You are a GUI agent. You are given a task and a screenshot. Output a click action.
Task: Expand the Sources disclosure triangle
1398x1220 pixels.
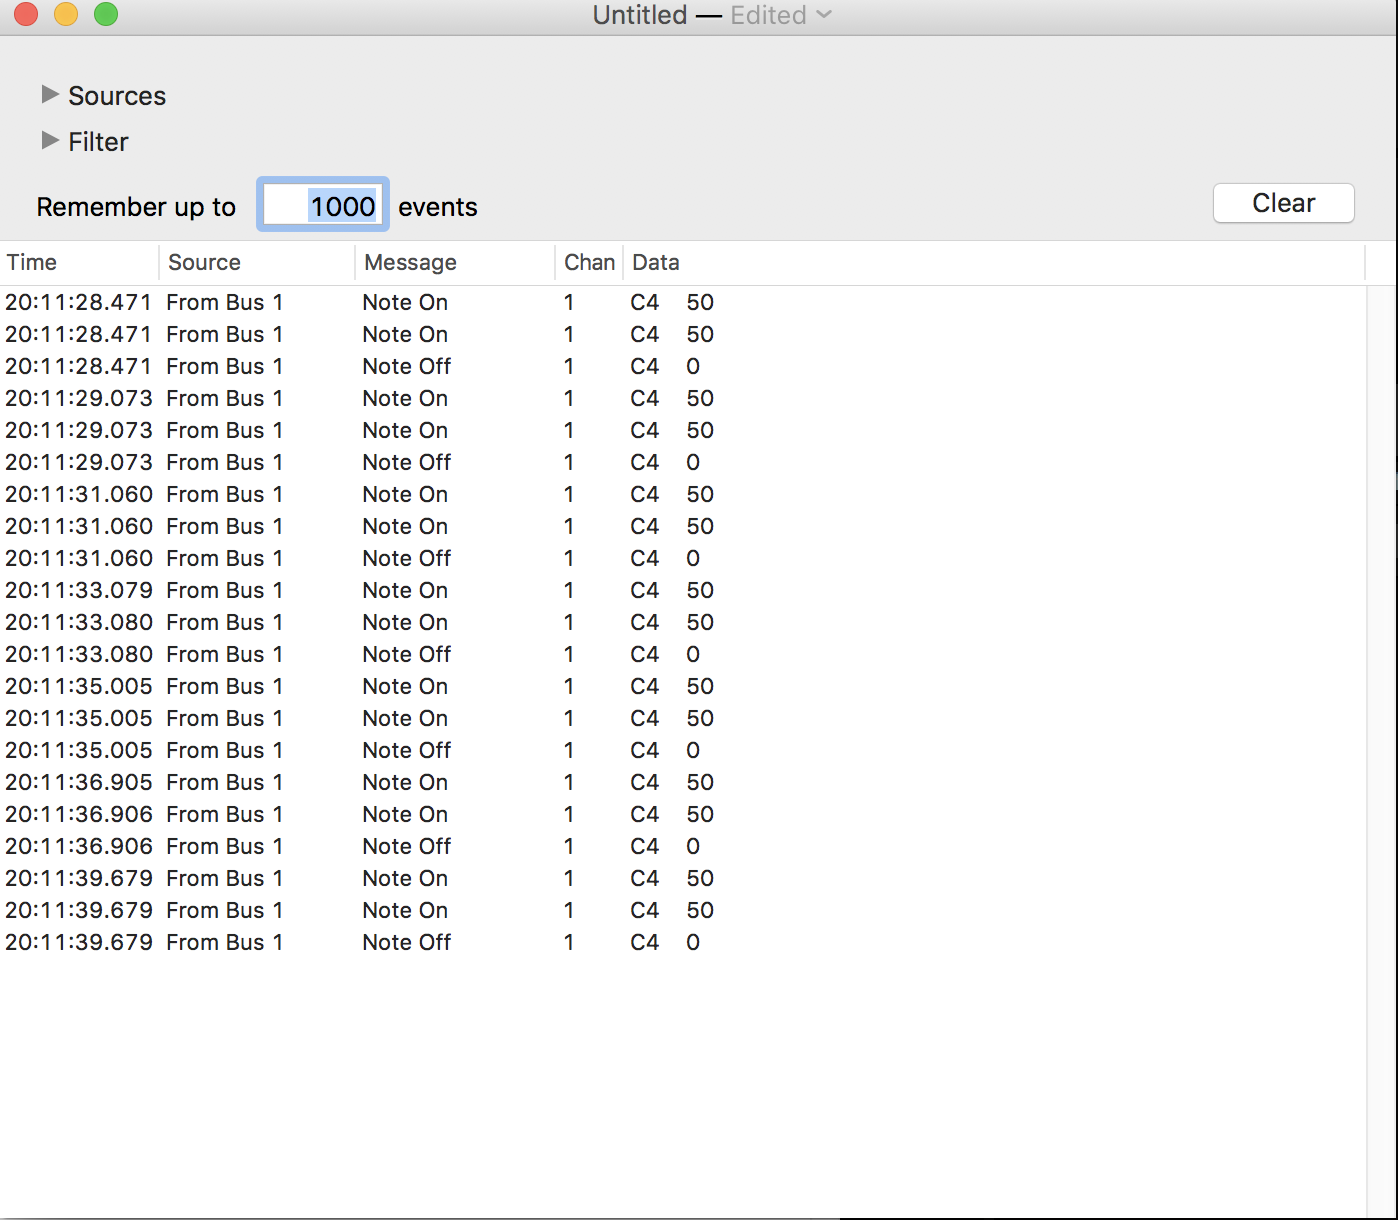50,95
